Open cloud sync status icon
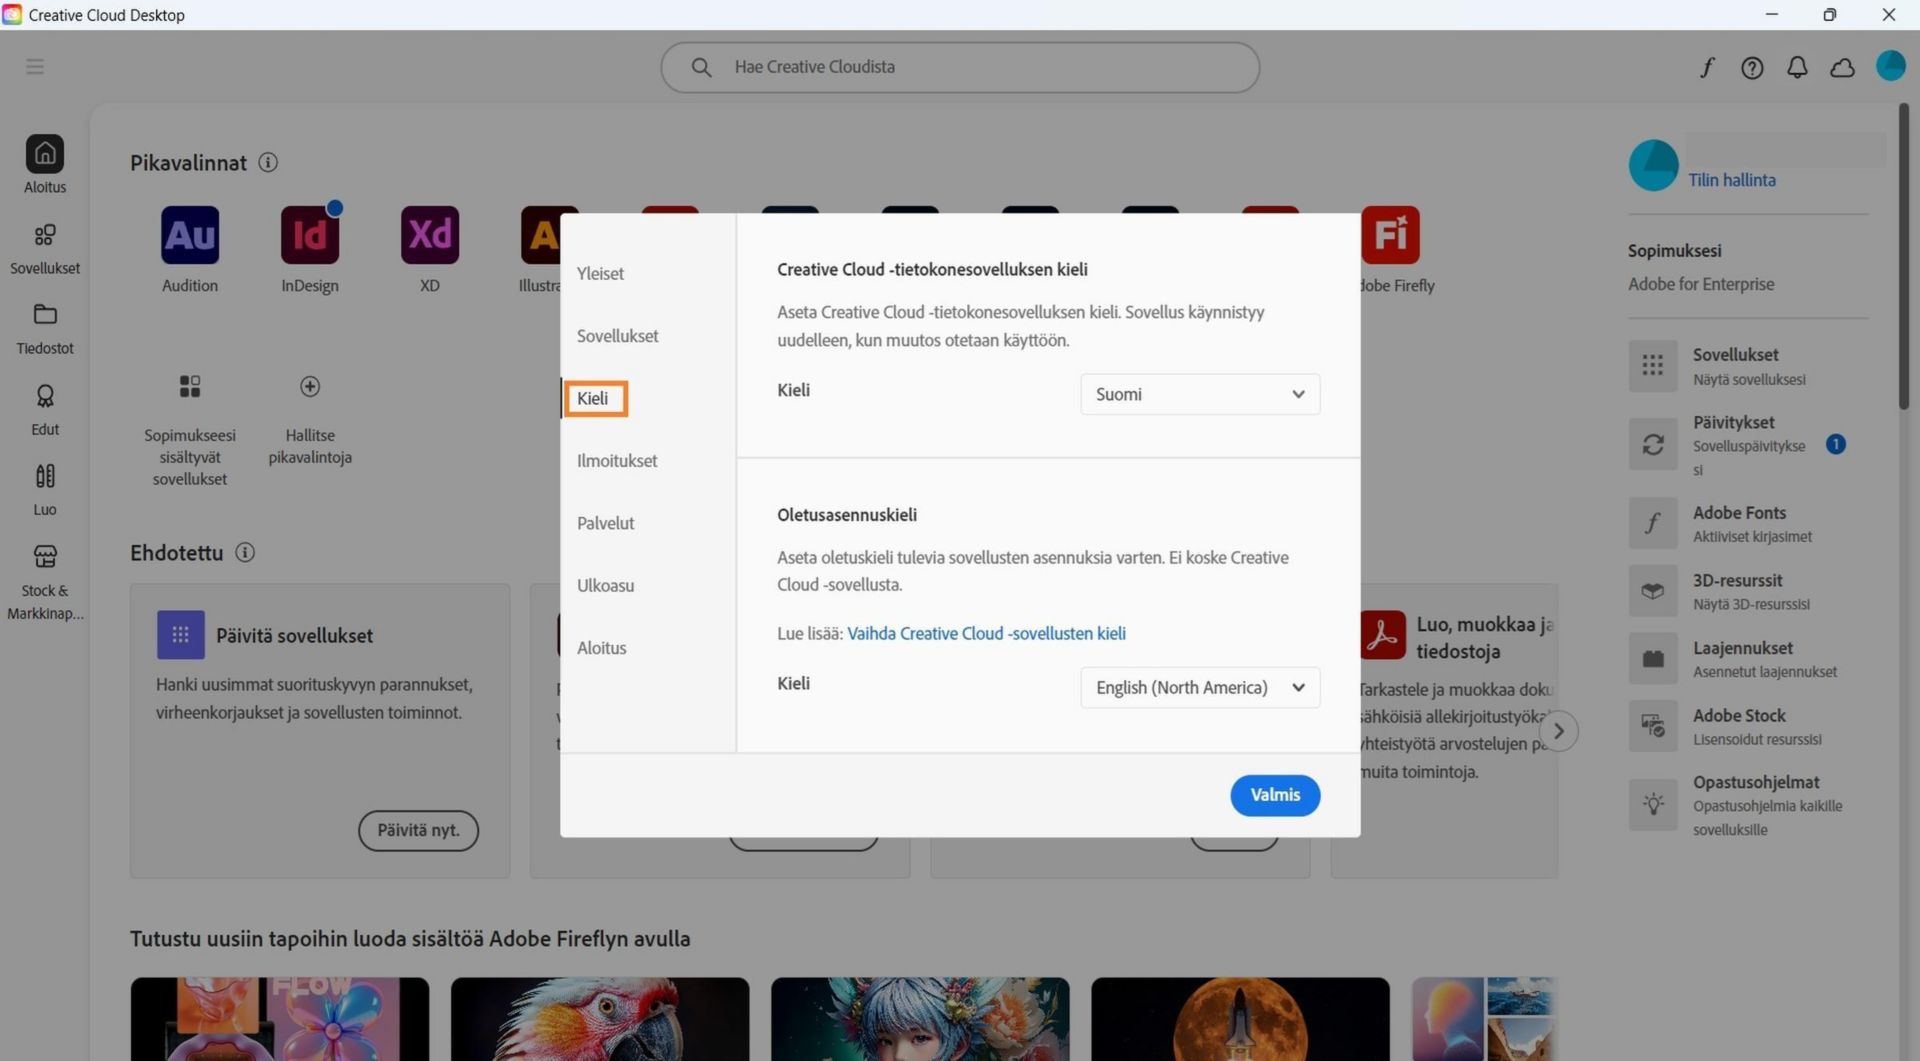Screen dimensions: 1920x1061 (x=1842, y=67)
